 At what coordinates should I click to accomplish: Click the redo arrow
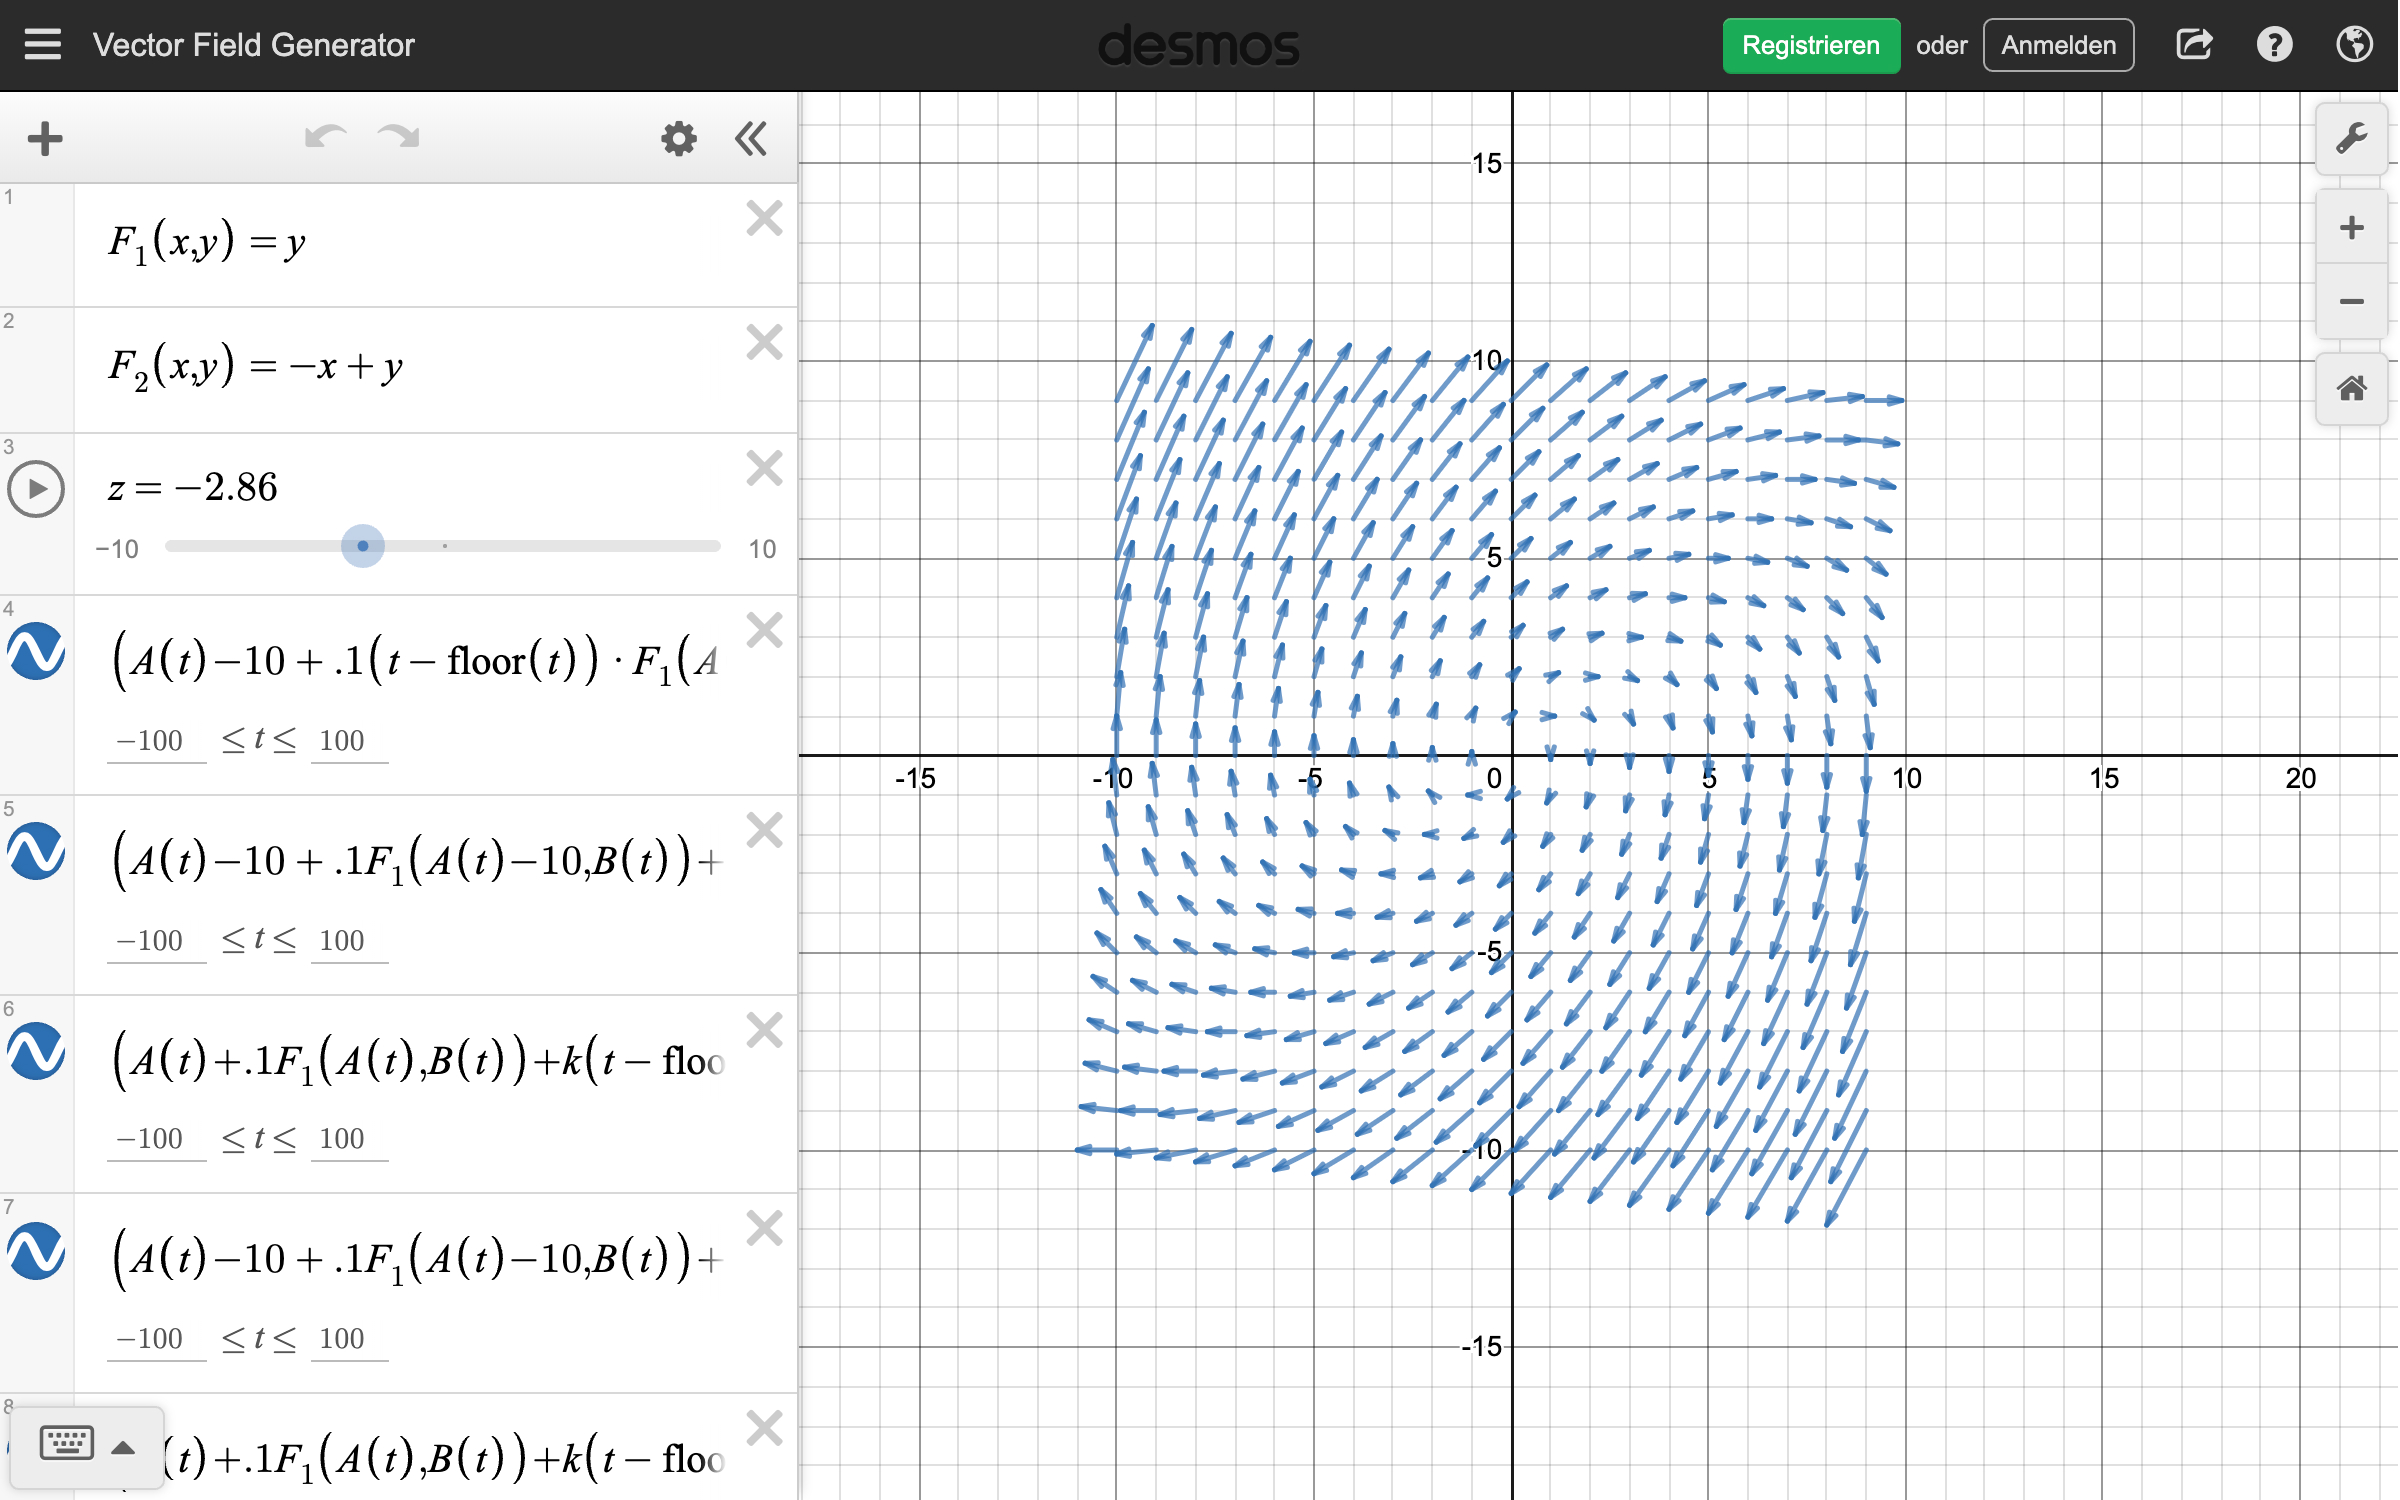(x=399, y=137)
